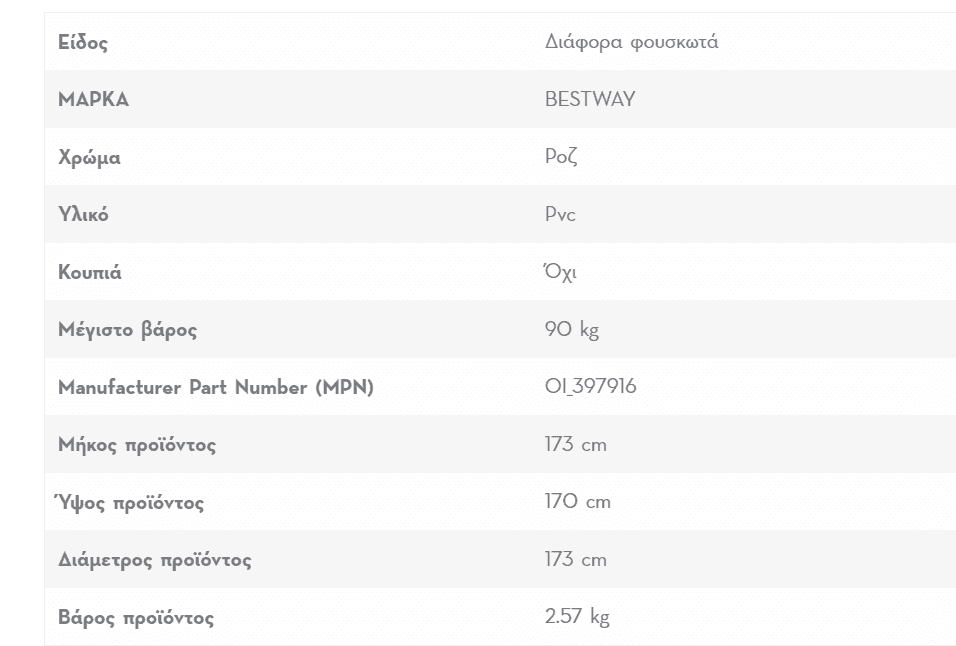956x646 pixels.
Task: Select the Ροζ color value
Action: 561,157
